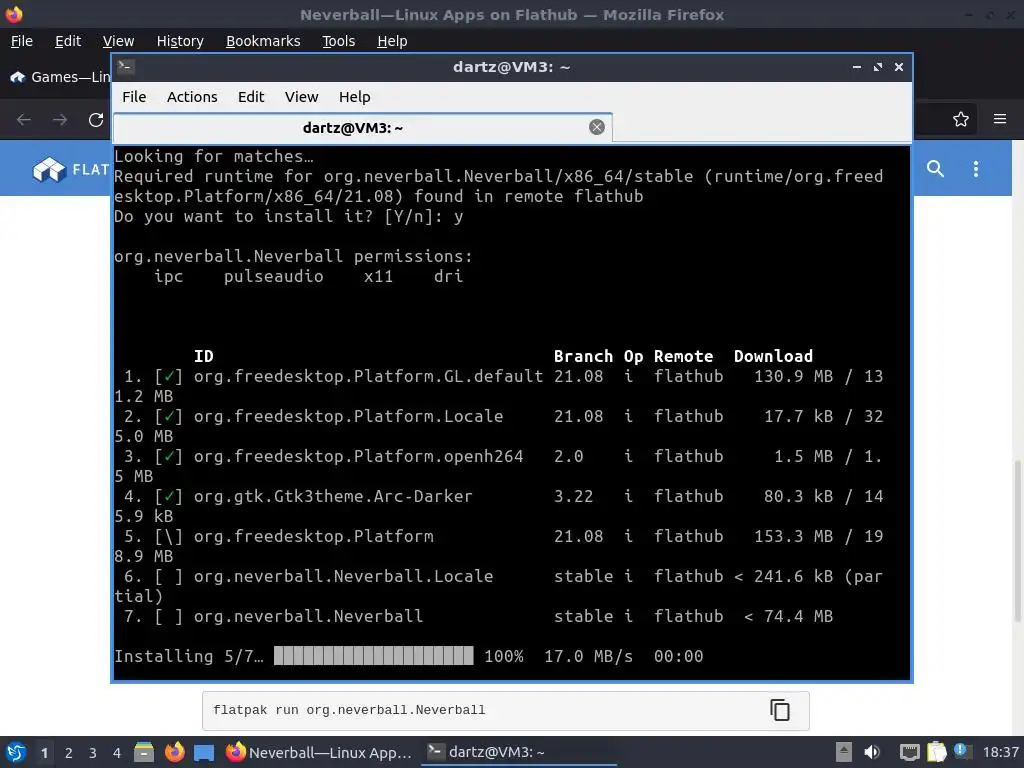This screenshot has height=768, width=1024.
Task: Close the dartz@VM3 terminal tab
Action: (597, 127)
